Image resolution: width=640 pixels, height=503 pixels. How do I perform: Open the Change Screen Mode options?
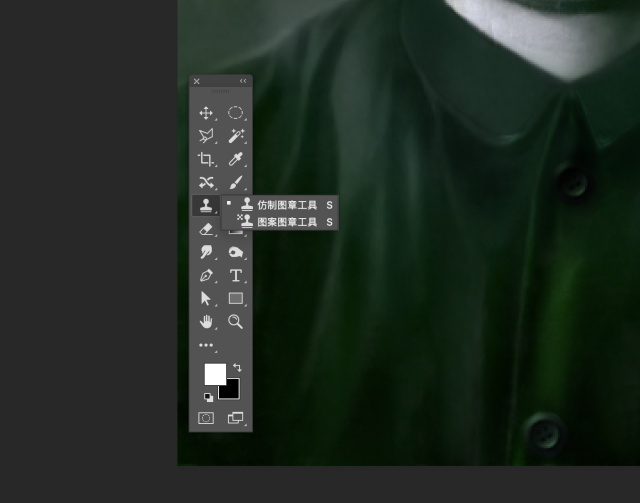click(x=236, y=418)
